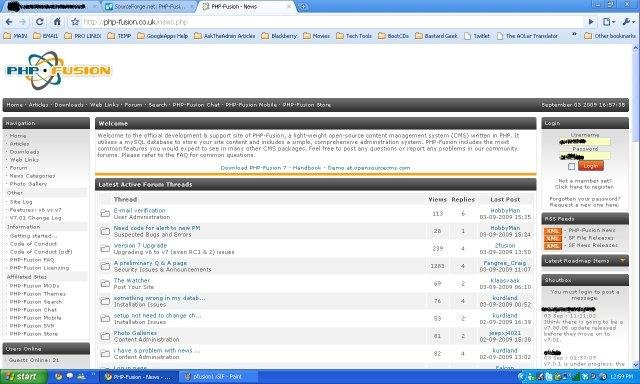Click the PHP-Fusion logo

click(58, 71)
